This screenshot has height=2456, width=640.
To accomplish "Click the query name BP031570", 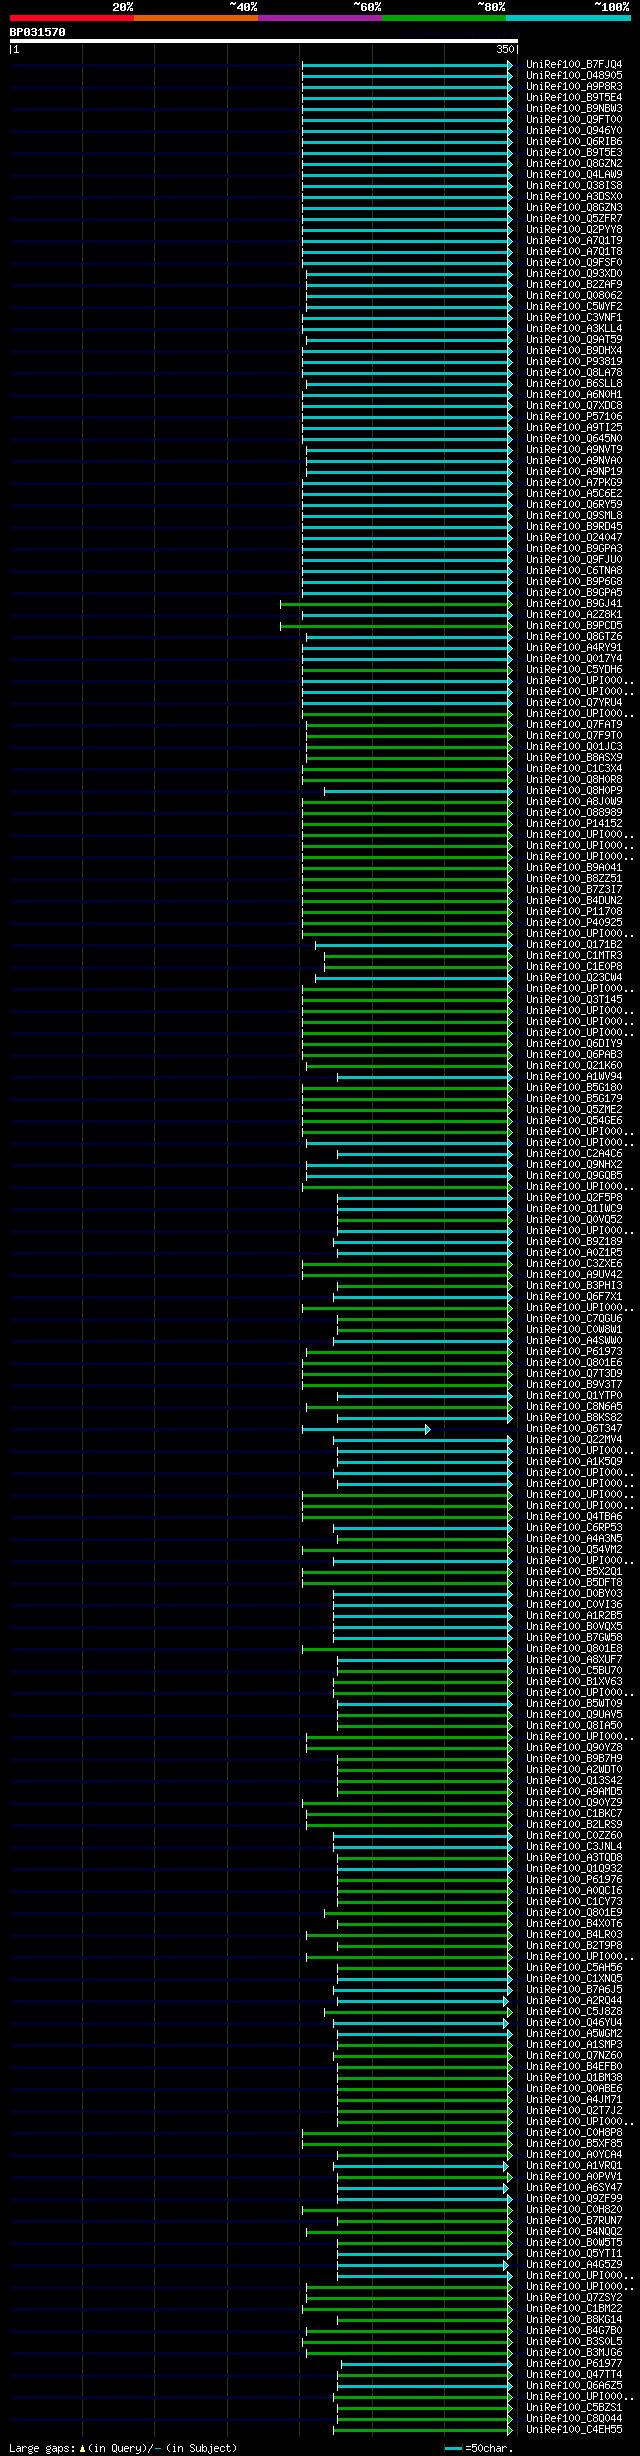I will pyautogui.click(x=38, y=32).
